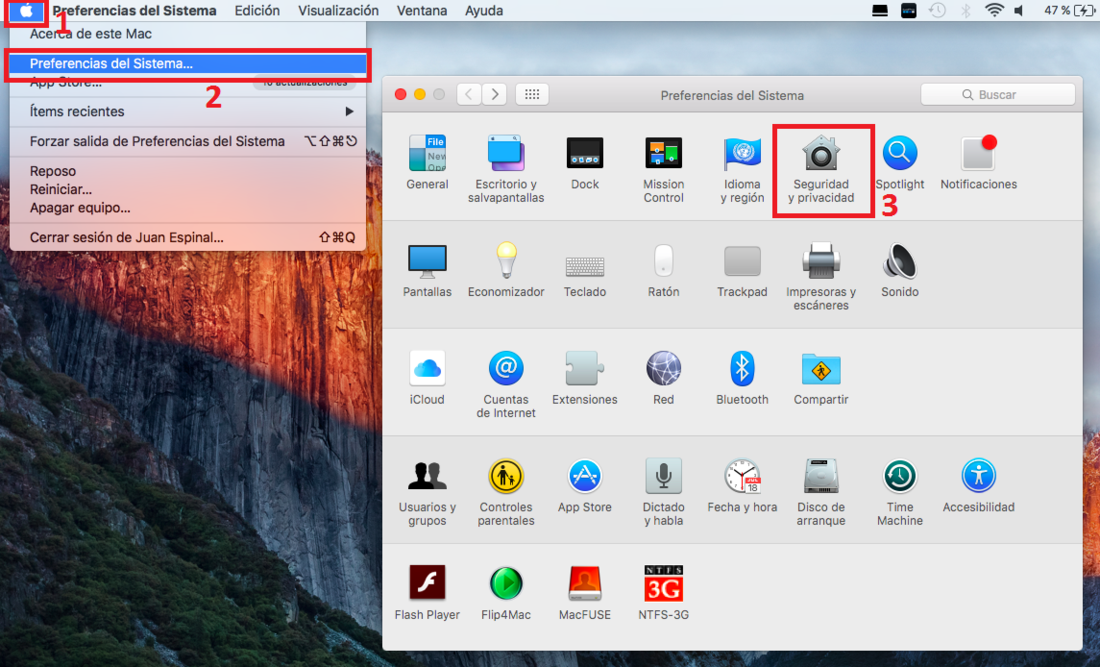The width and height of the screenshot is (1100, 667).
Task: Open Pantallas display settings
Action: point(427,271)
